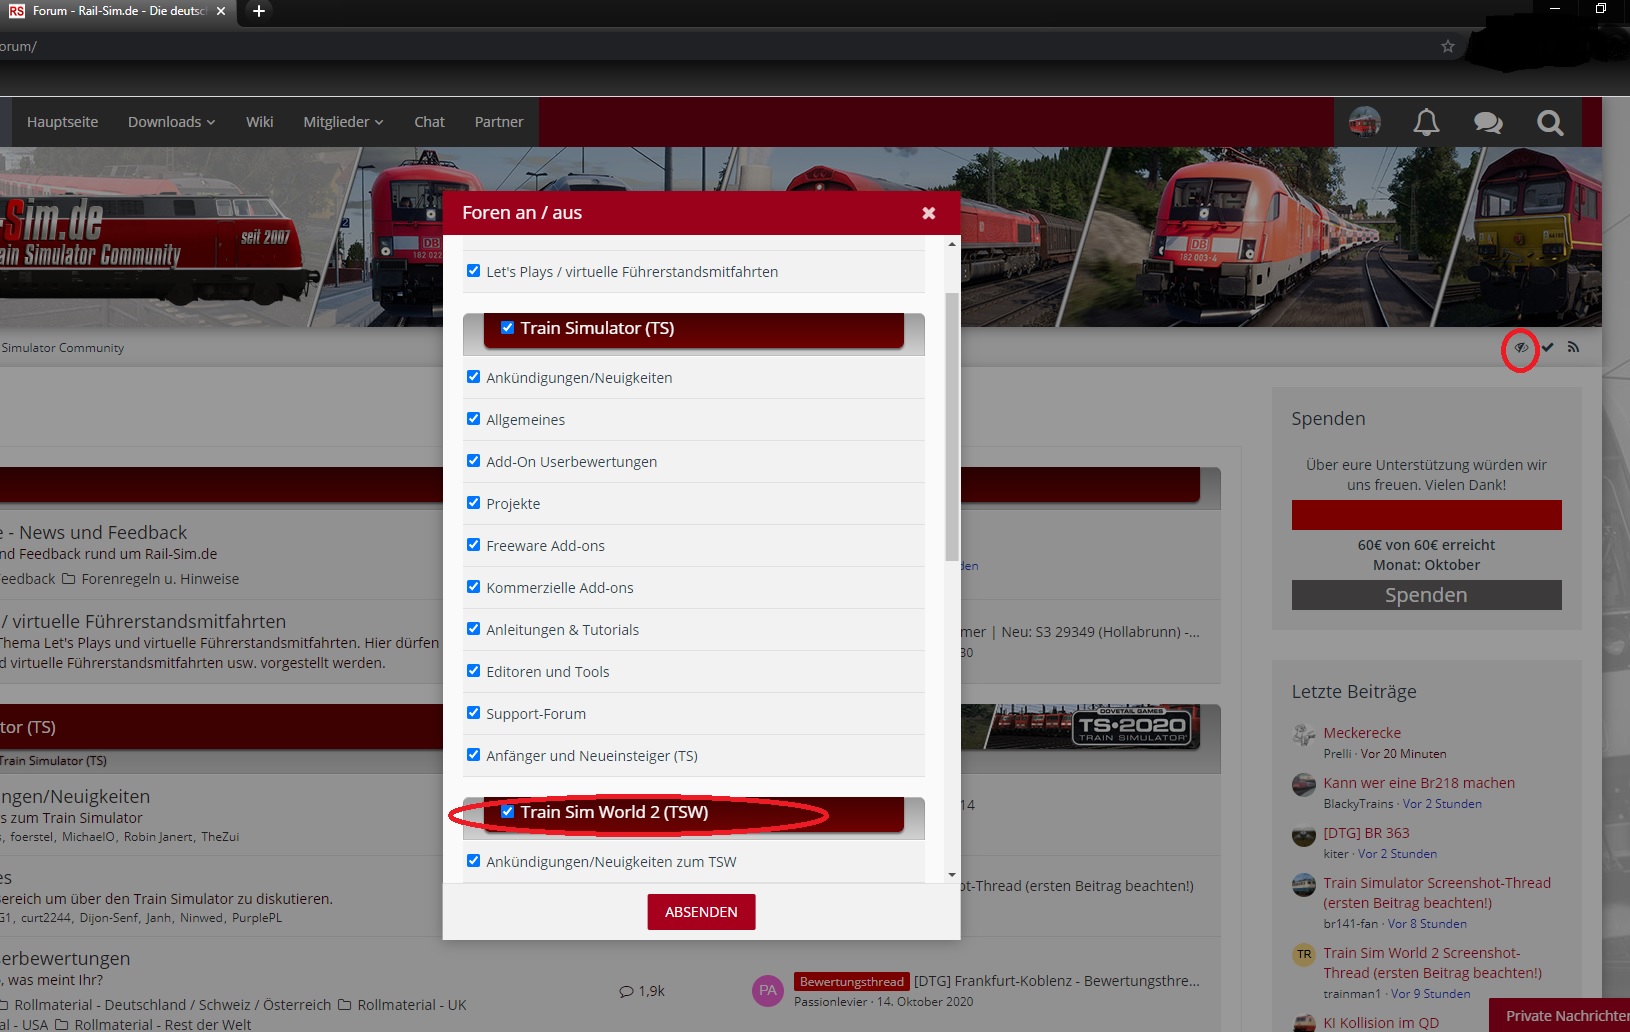Click the eye icon to toggle forums

pyautogui.click(x=1521, y=348)
